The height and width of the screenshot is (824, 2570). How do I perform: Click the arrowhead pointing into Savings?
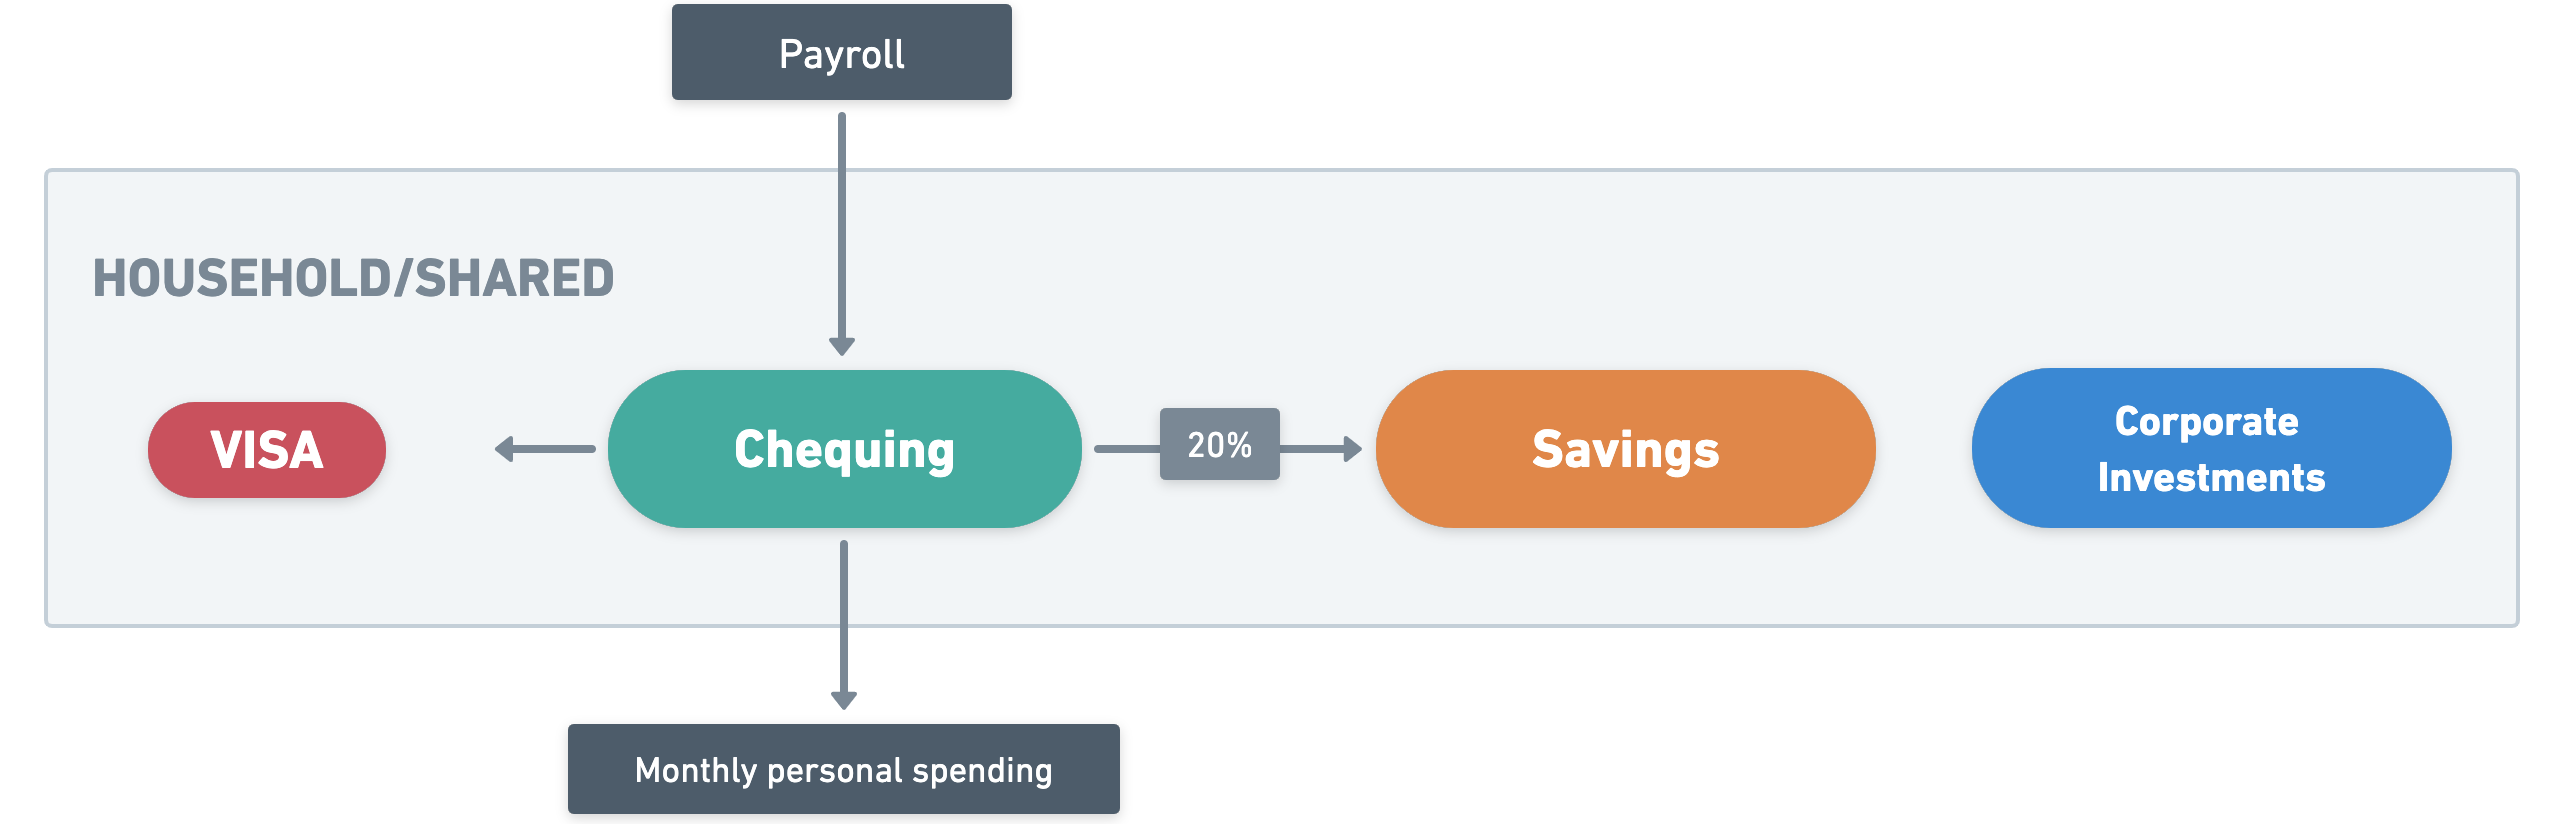1353,449
